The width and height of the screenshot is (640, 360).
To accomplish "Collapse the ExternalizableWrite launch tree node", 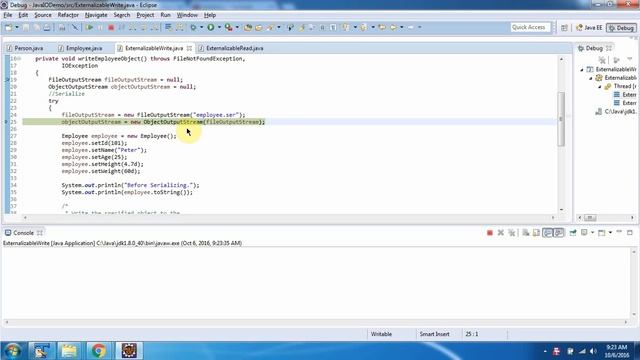I will click(582, 70).
